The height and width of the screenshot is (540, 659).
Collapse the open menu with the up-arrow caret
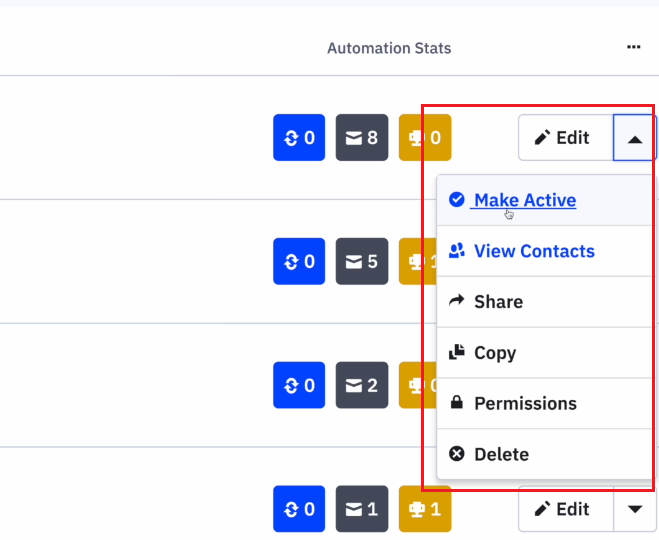(635, 139)
